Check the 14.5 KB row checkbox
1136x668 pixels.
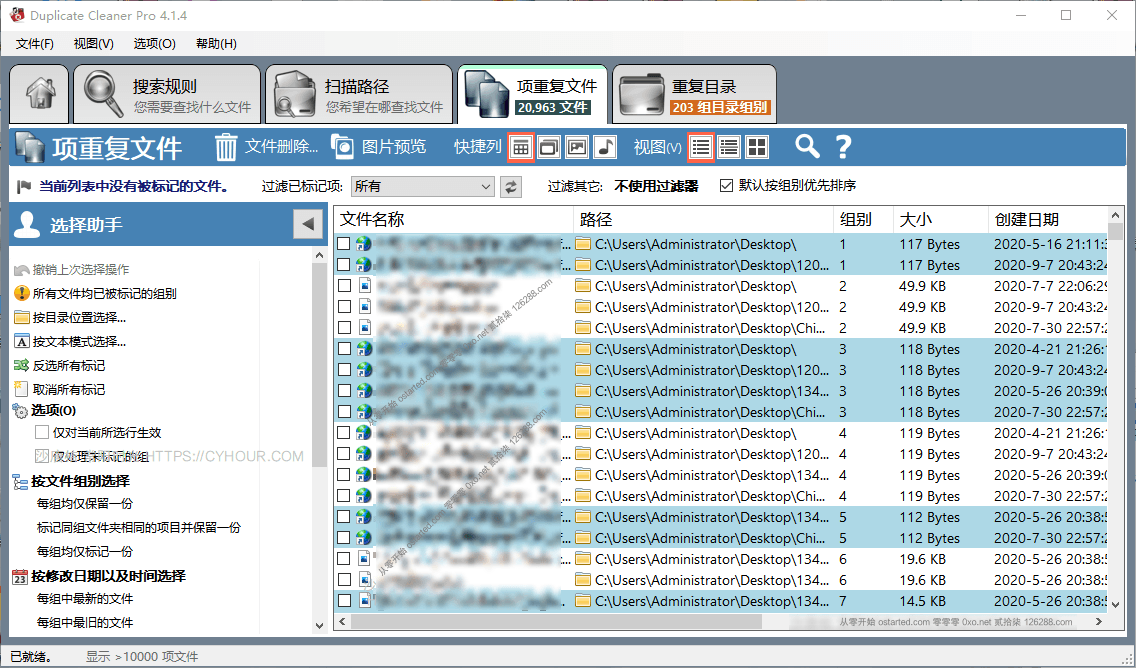pos(344,601)
